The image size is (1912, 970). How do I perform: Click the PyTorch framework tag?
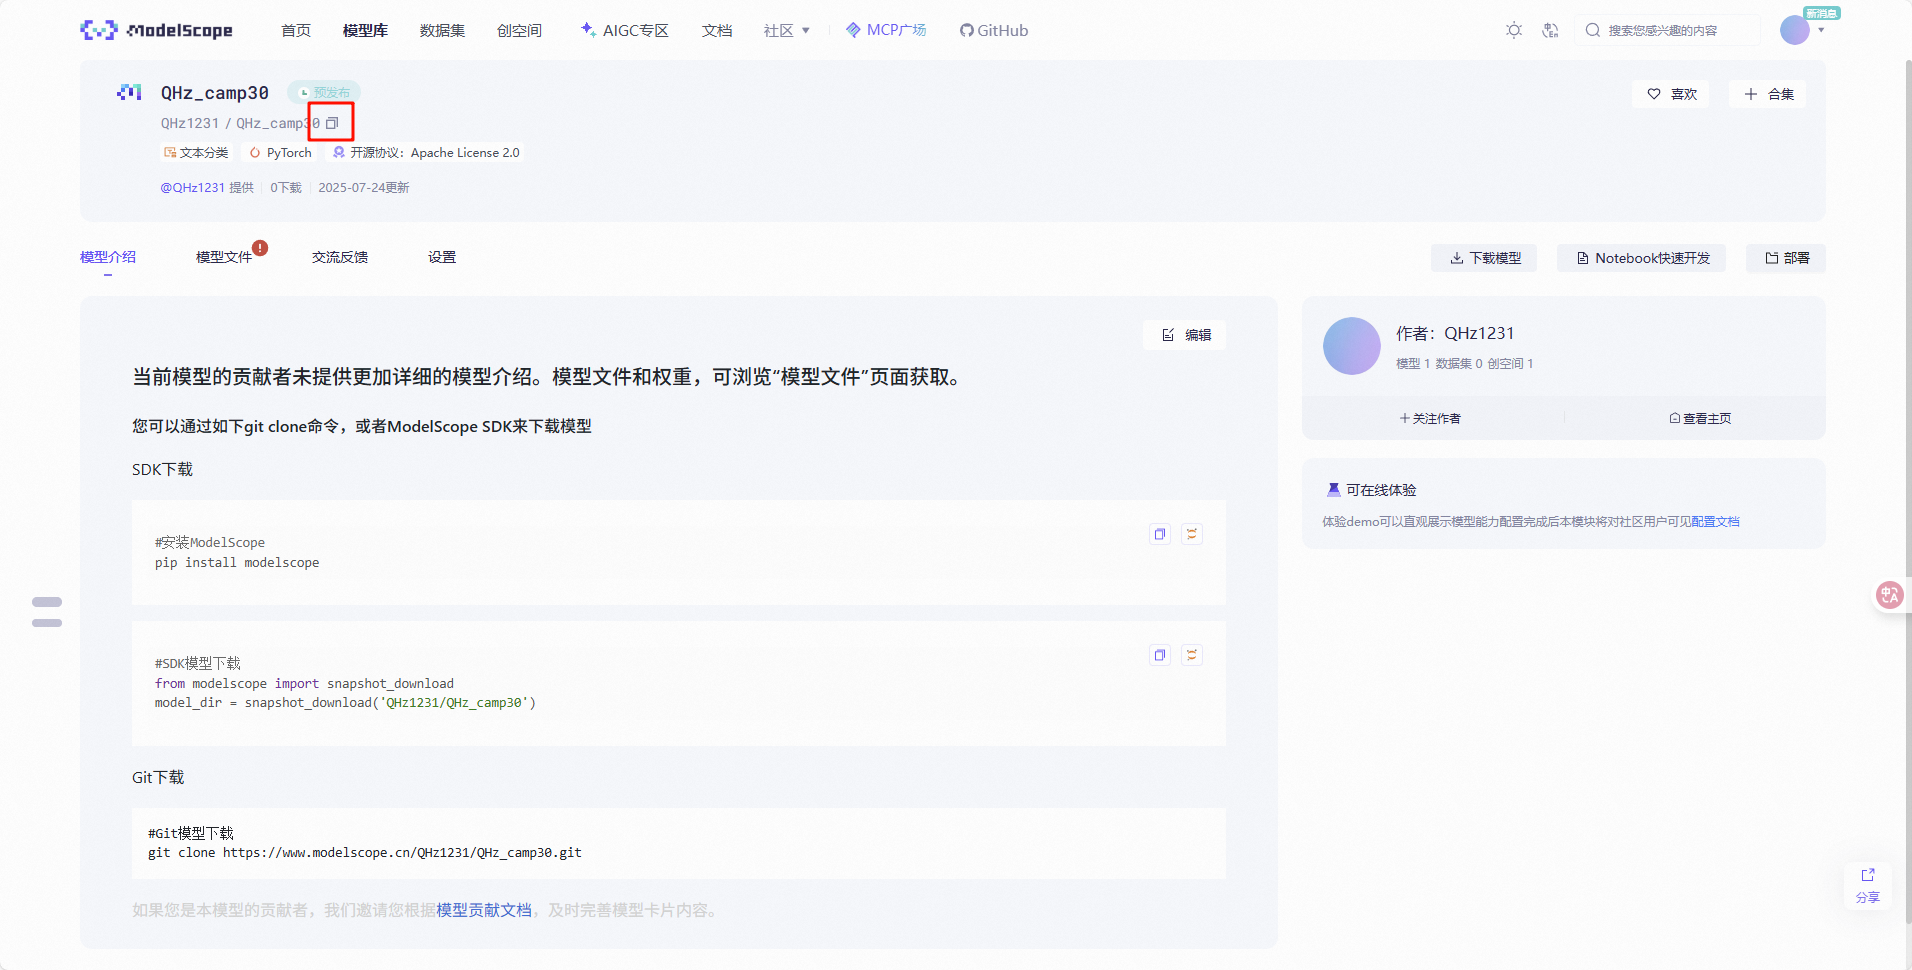coord(281,153)
